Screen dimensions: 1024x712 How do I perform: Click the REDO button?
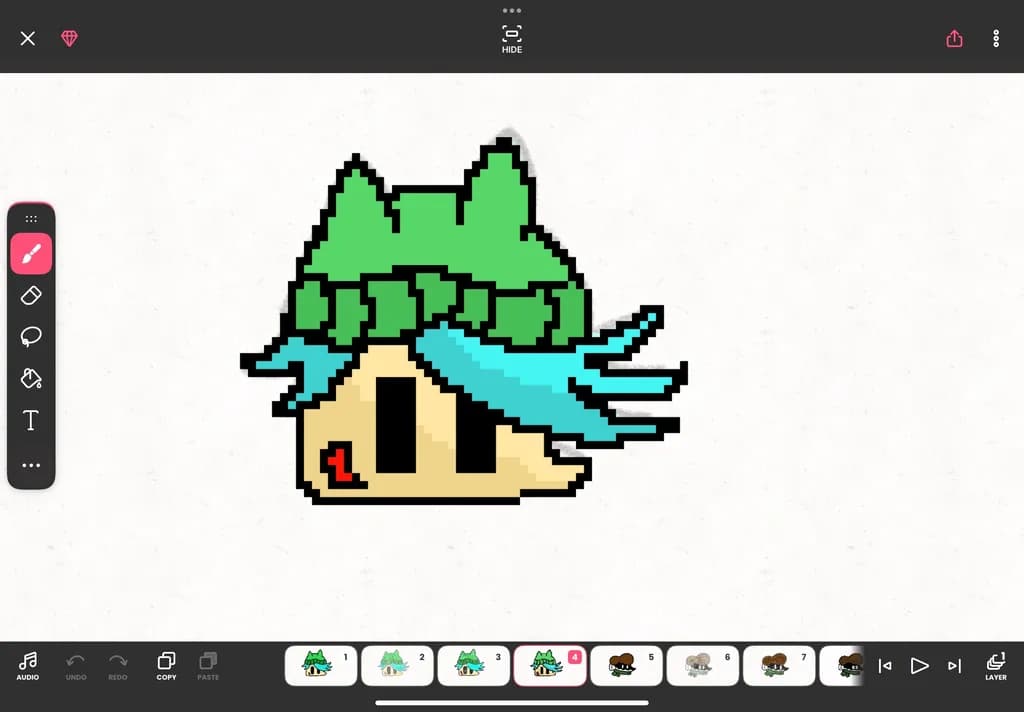click(118, 666)
